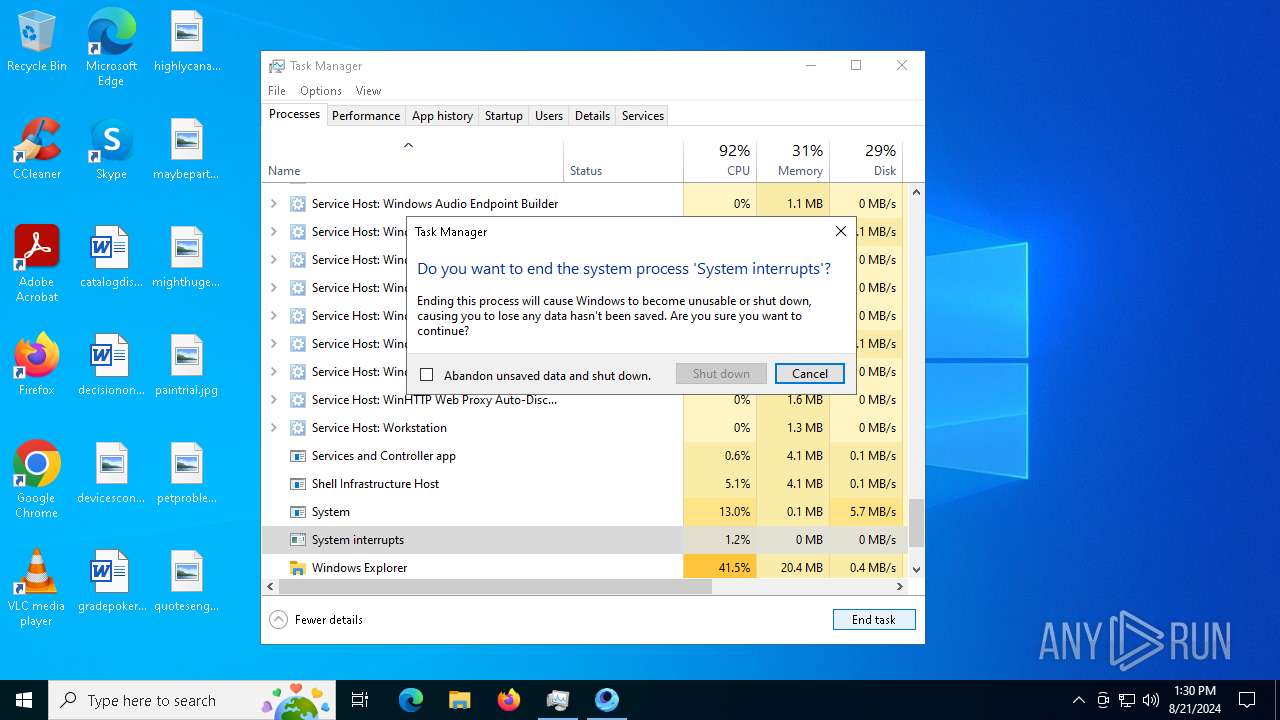This screenshot has height=720, width=1280.
Task: Select the Skype desktop shortcut
Action: pyautogui.click(x=111, y=150)
